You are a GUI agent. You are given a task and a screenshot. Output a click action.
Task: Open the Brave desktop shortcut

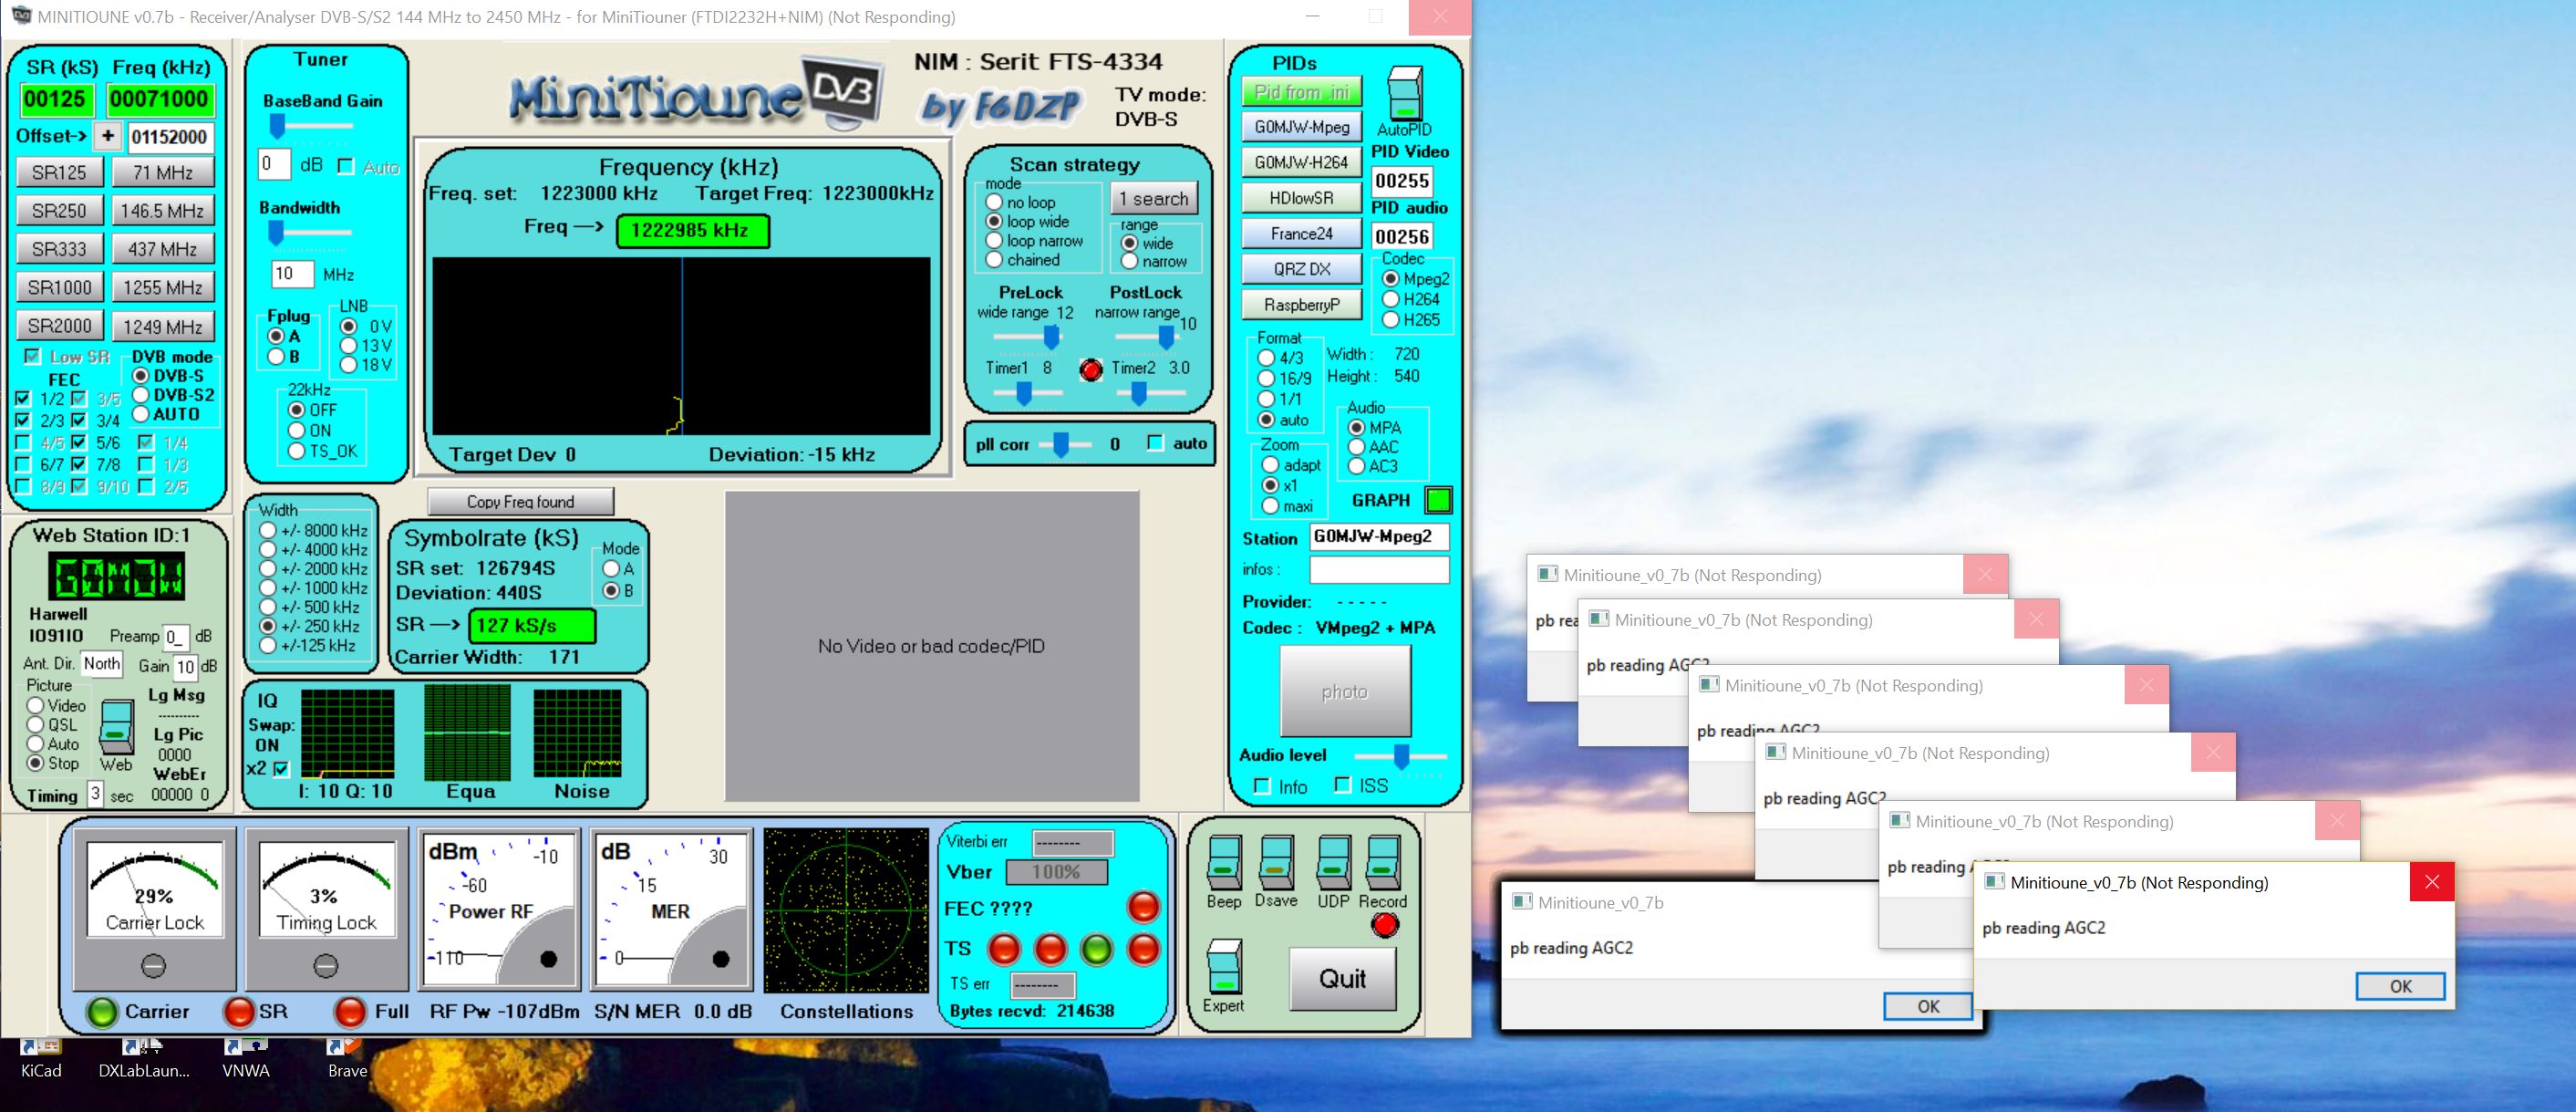point(347,1060)
